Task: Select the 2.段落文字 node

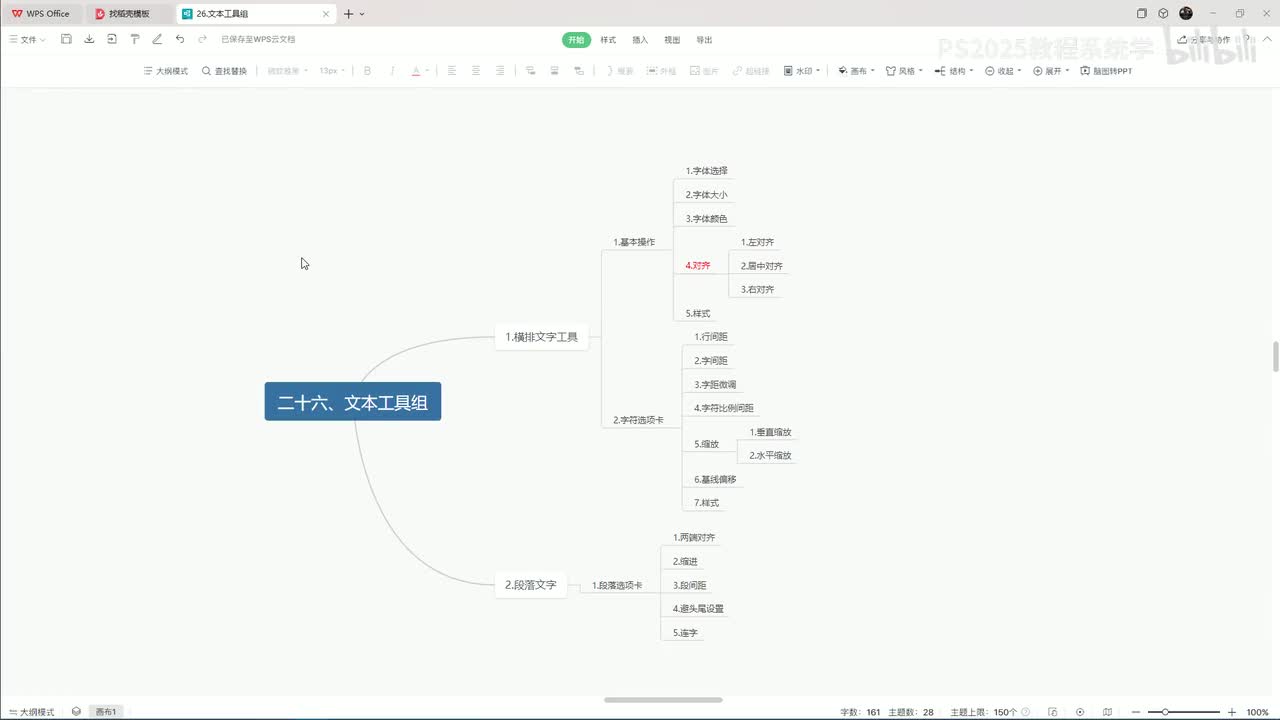Action: pos(531,585)
